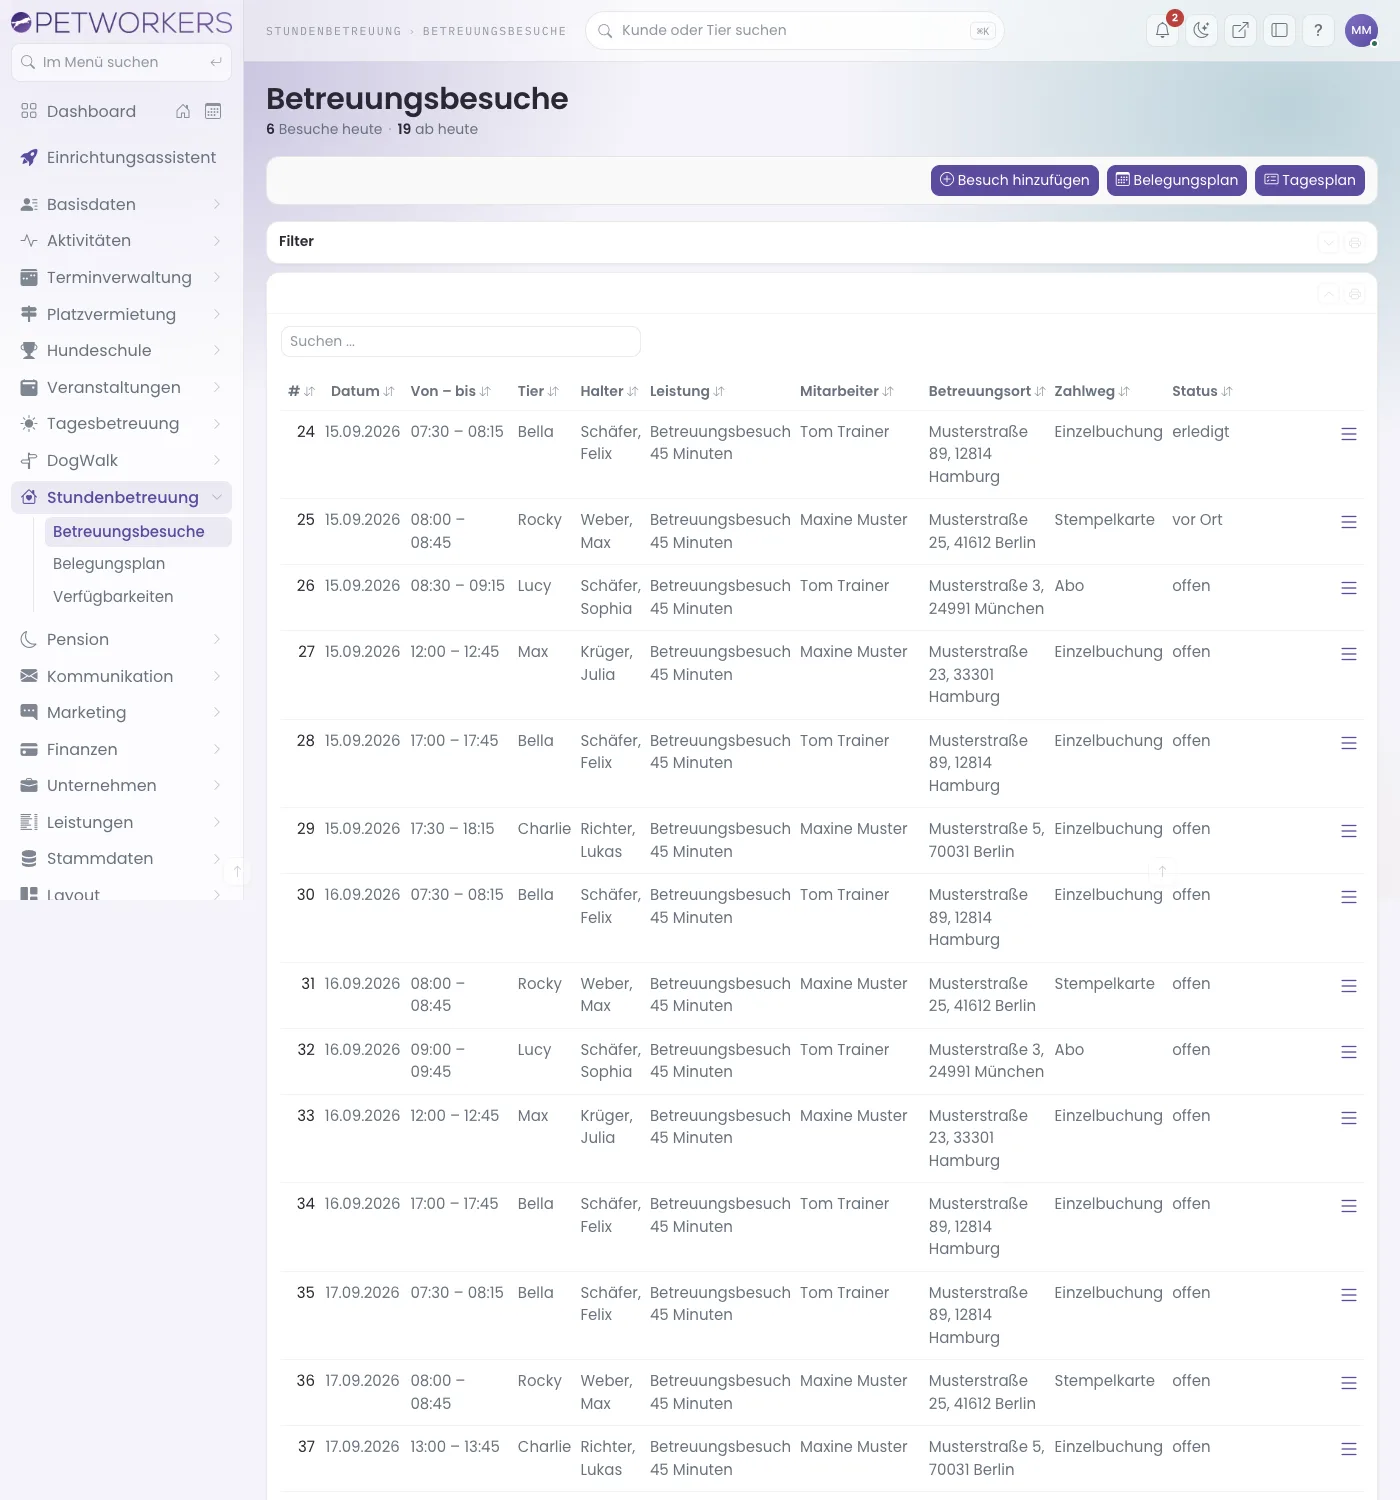Toggle sidebar layout icon in header
This screenshot has height=1500, width=1400.
[x=1279, y=30]
